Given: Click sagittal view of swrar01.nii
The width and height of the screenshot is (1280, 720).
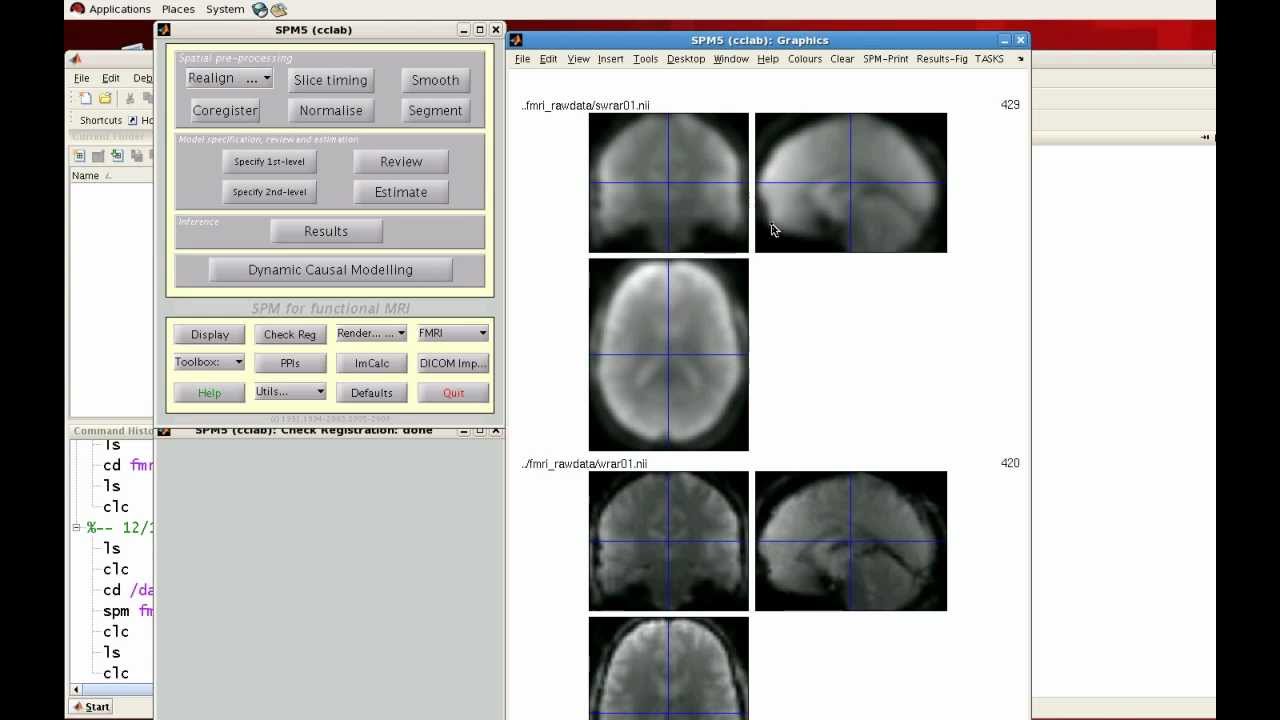Looking at the screenshot, I should coord(850,183).
